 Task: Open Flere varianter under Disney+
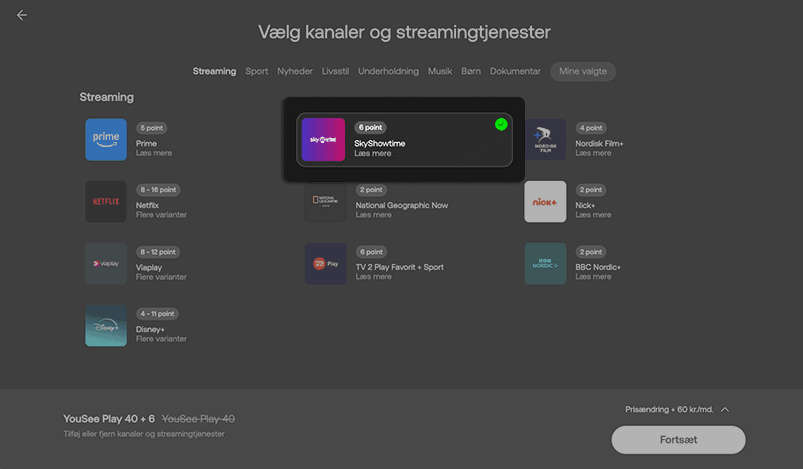coord(161,339)
